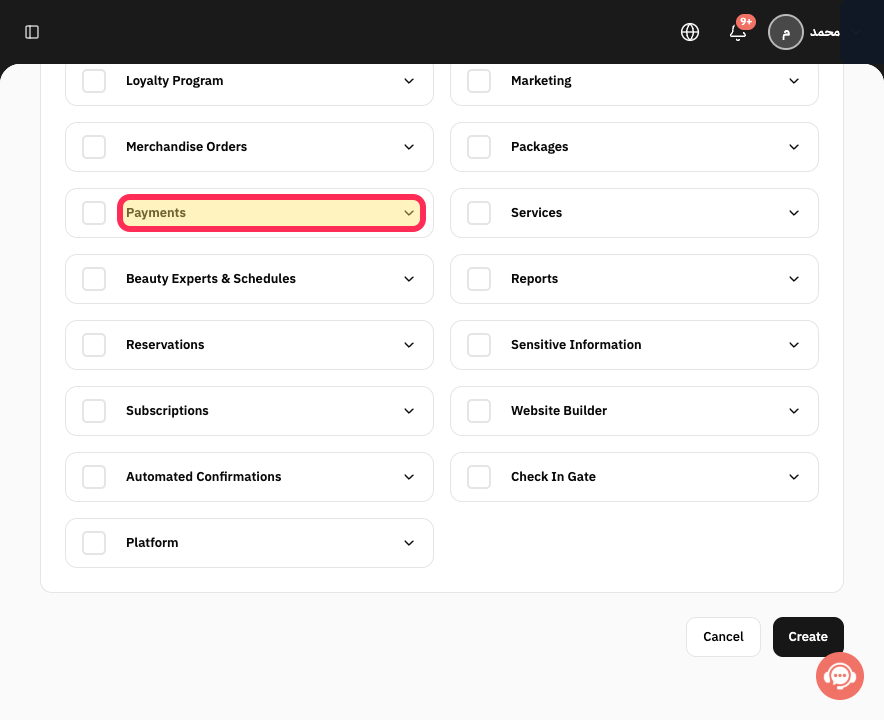This screenshot has height=720, width=884.
Task: Tick the Sensitive Information checkbox
Action: (x=479, y=345)
